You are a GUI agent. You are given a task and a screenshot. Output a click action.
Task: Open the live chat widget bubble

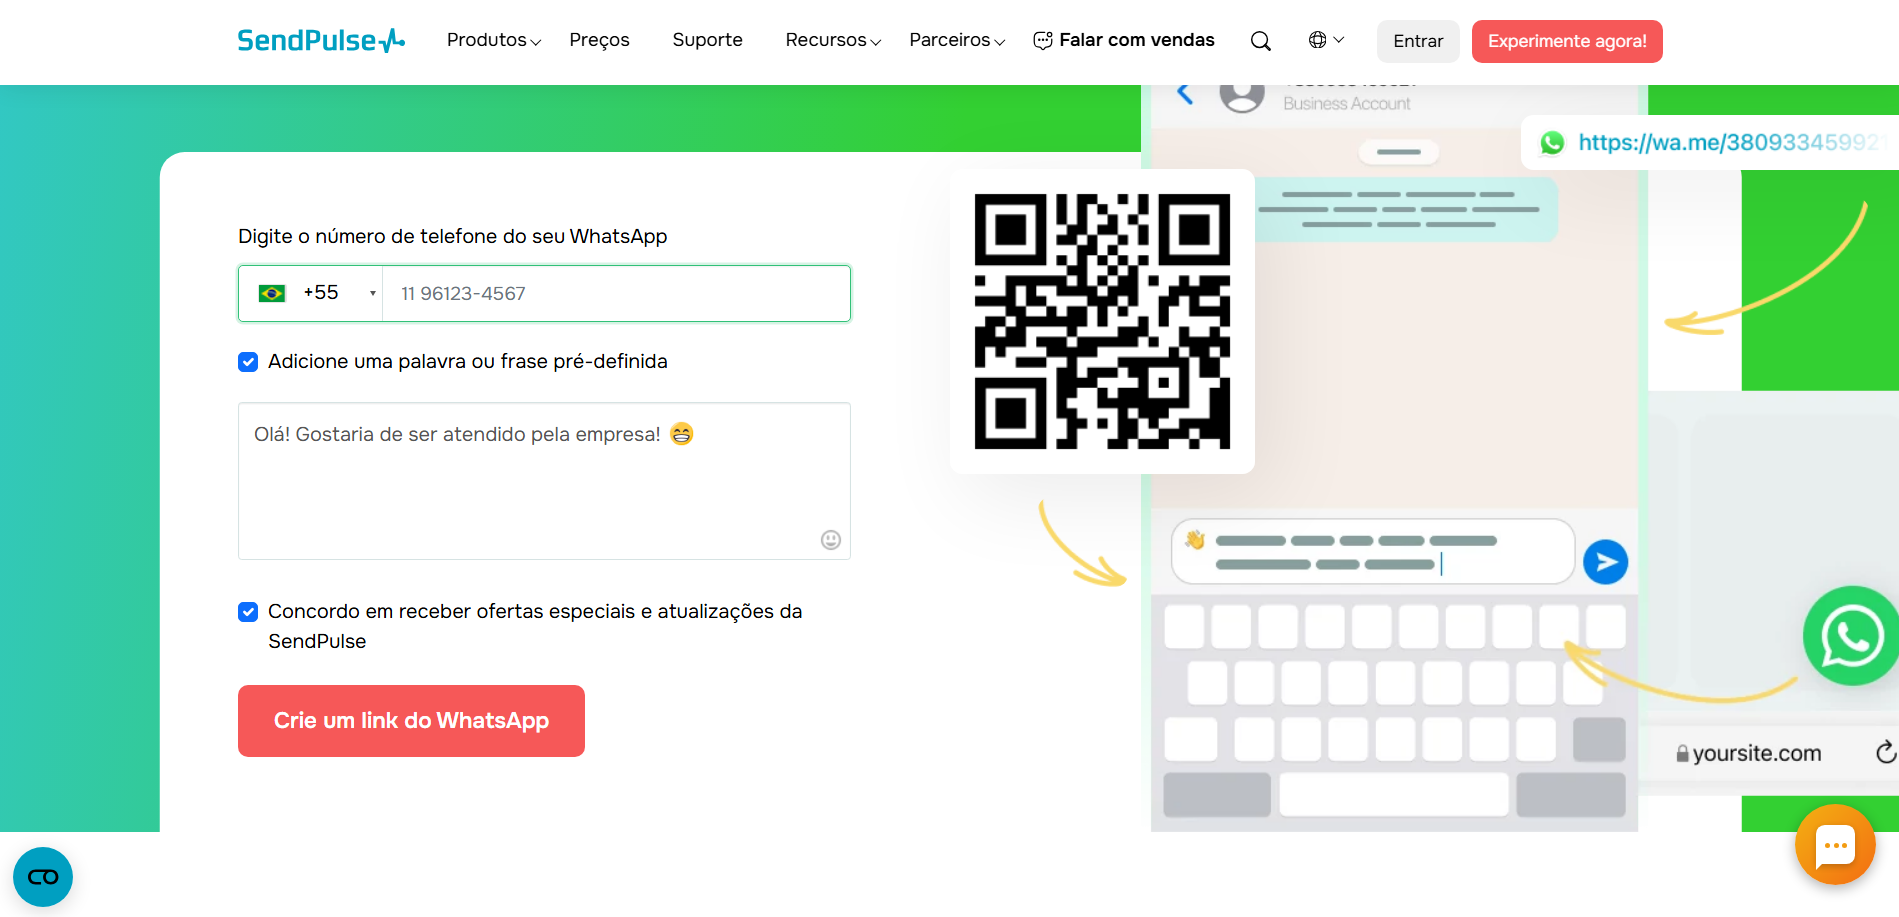coord(1834,845)
